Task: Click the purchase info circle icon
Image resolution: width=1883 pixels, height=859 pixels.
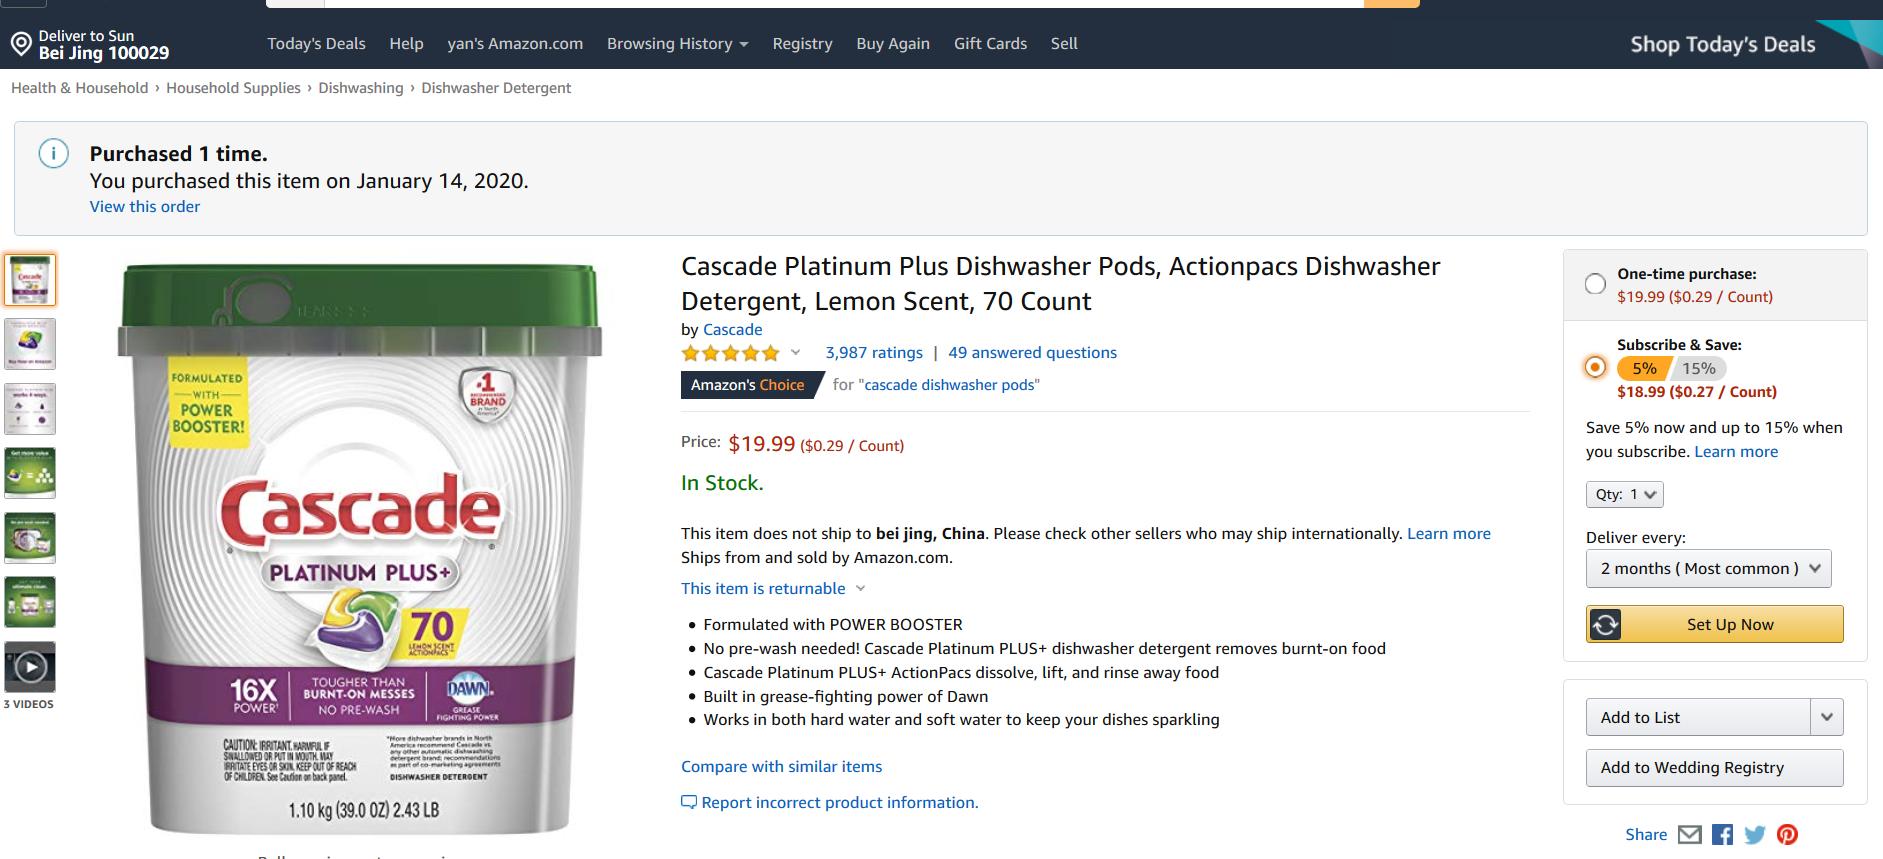Action: coord(53,154)
